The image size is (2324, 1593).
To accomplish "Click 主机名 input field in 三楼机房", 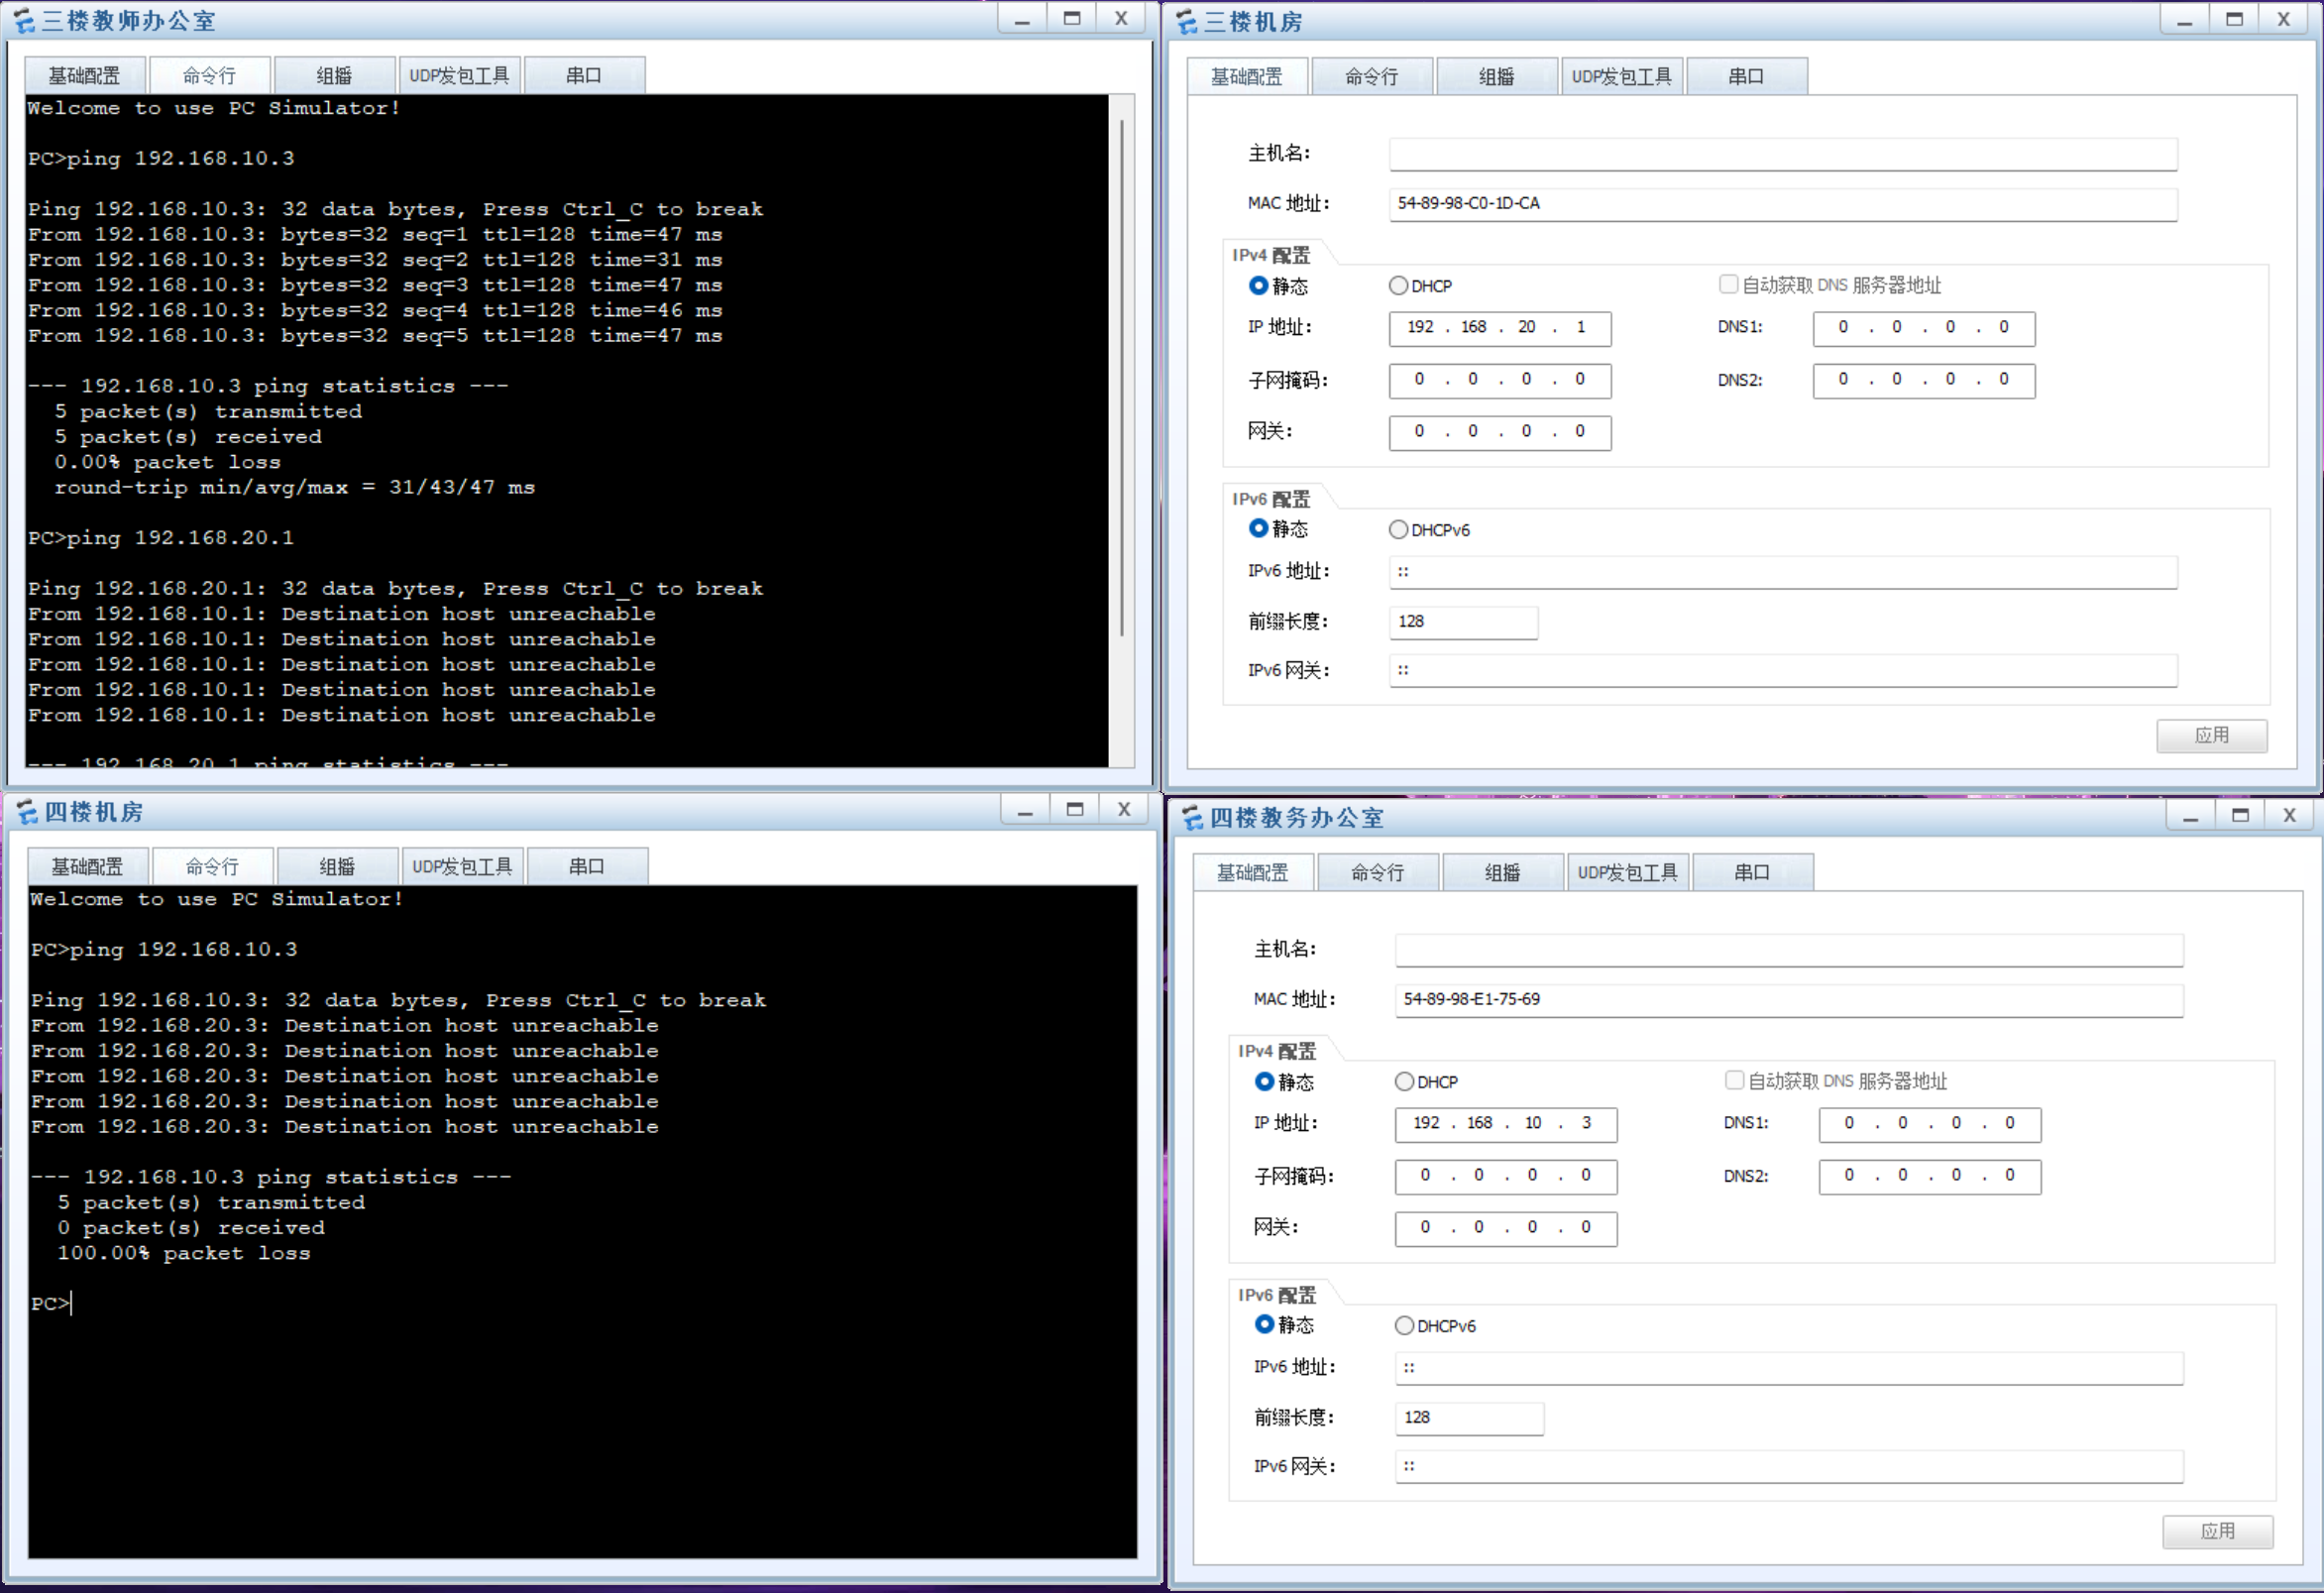I will pos(1782,154).
